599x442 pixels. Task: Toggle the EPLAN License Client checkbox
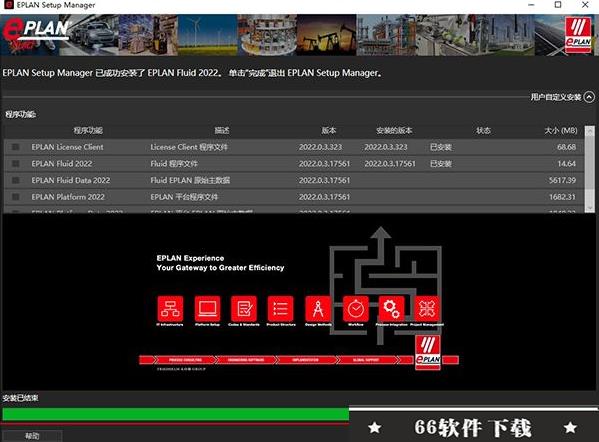(16, 147)
